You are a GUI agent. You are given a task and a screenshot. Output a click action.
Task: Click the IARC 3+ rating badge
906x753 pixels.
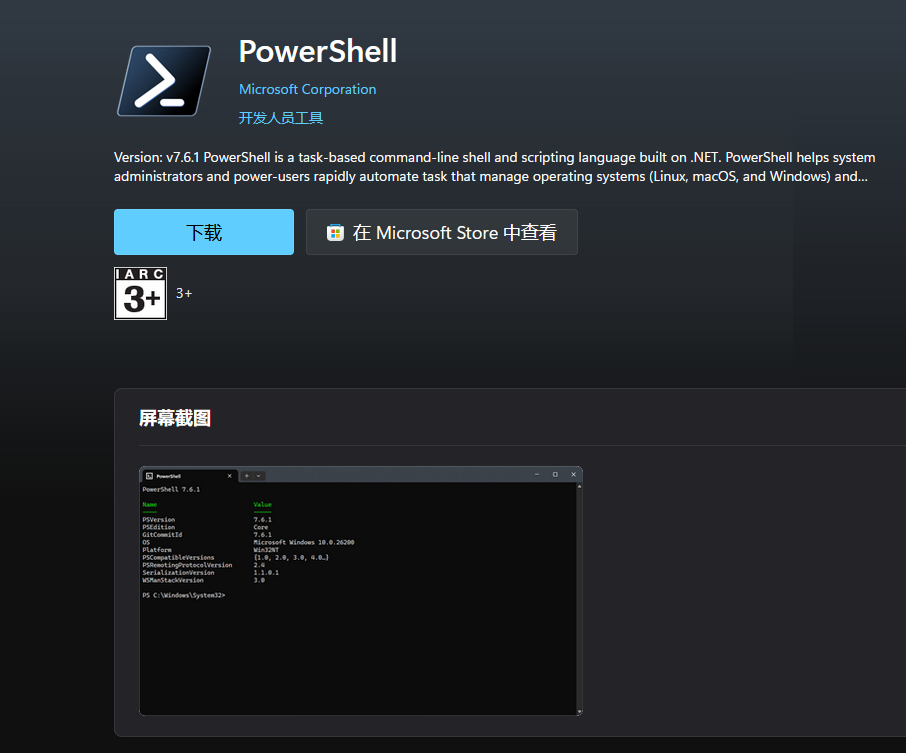(140, 293)
